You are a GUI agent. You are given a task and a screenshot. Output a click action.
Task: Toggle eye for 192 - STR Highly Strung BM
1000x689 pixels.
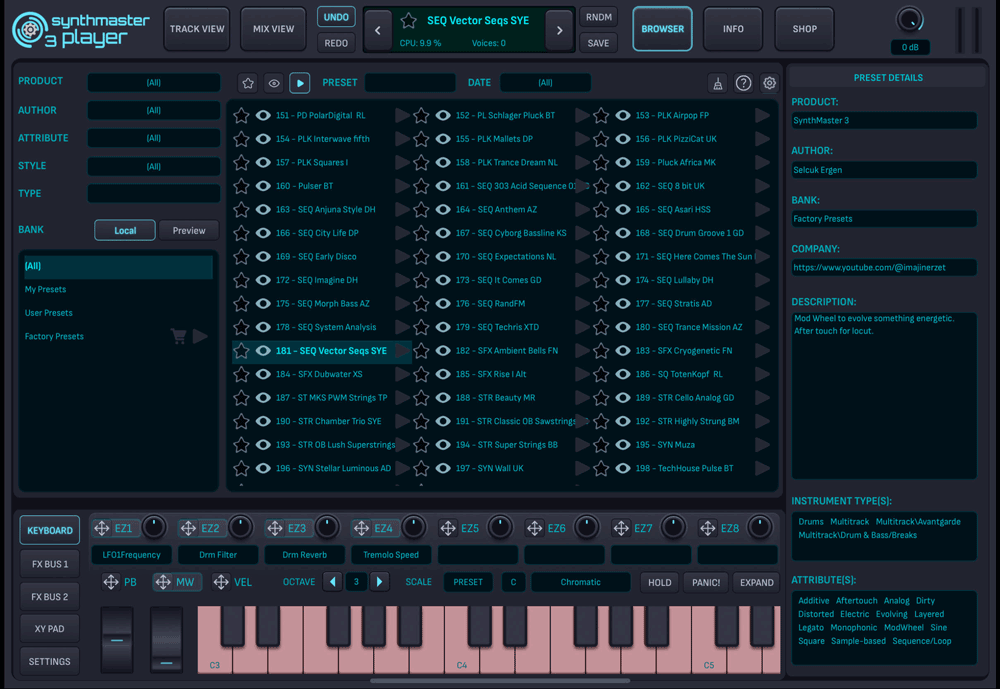point(623,421)
